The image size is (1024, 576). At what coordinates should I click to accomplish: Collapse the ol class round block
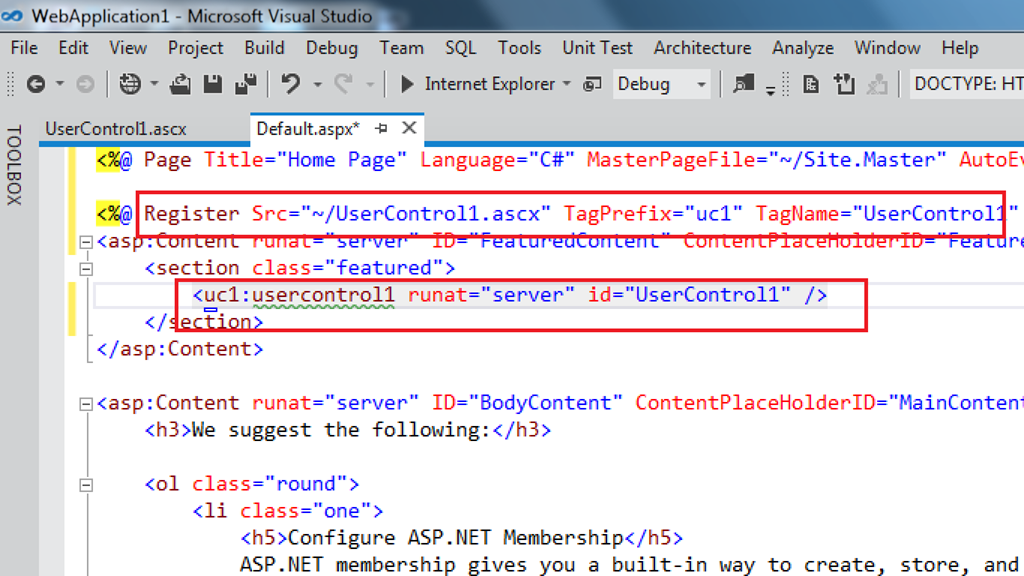point(86,485)
